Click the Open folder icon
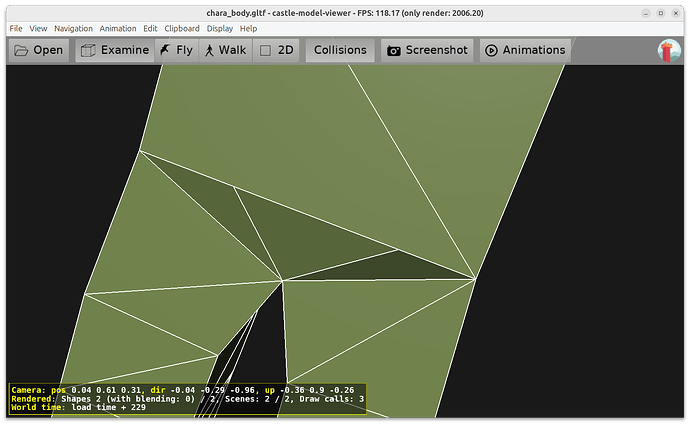The image size is (690, 424). tap(20, 50)
